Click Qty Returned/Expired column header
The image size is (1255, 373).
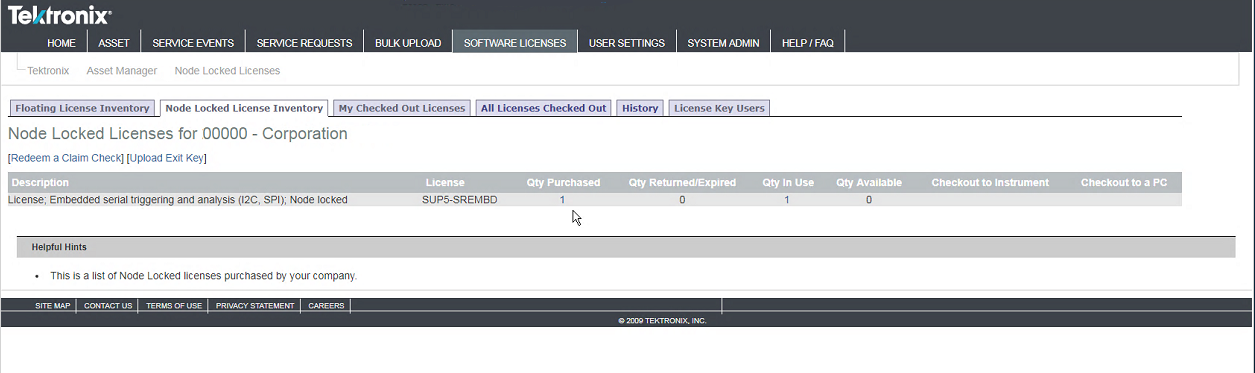[682, 183]
